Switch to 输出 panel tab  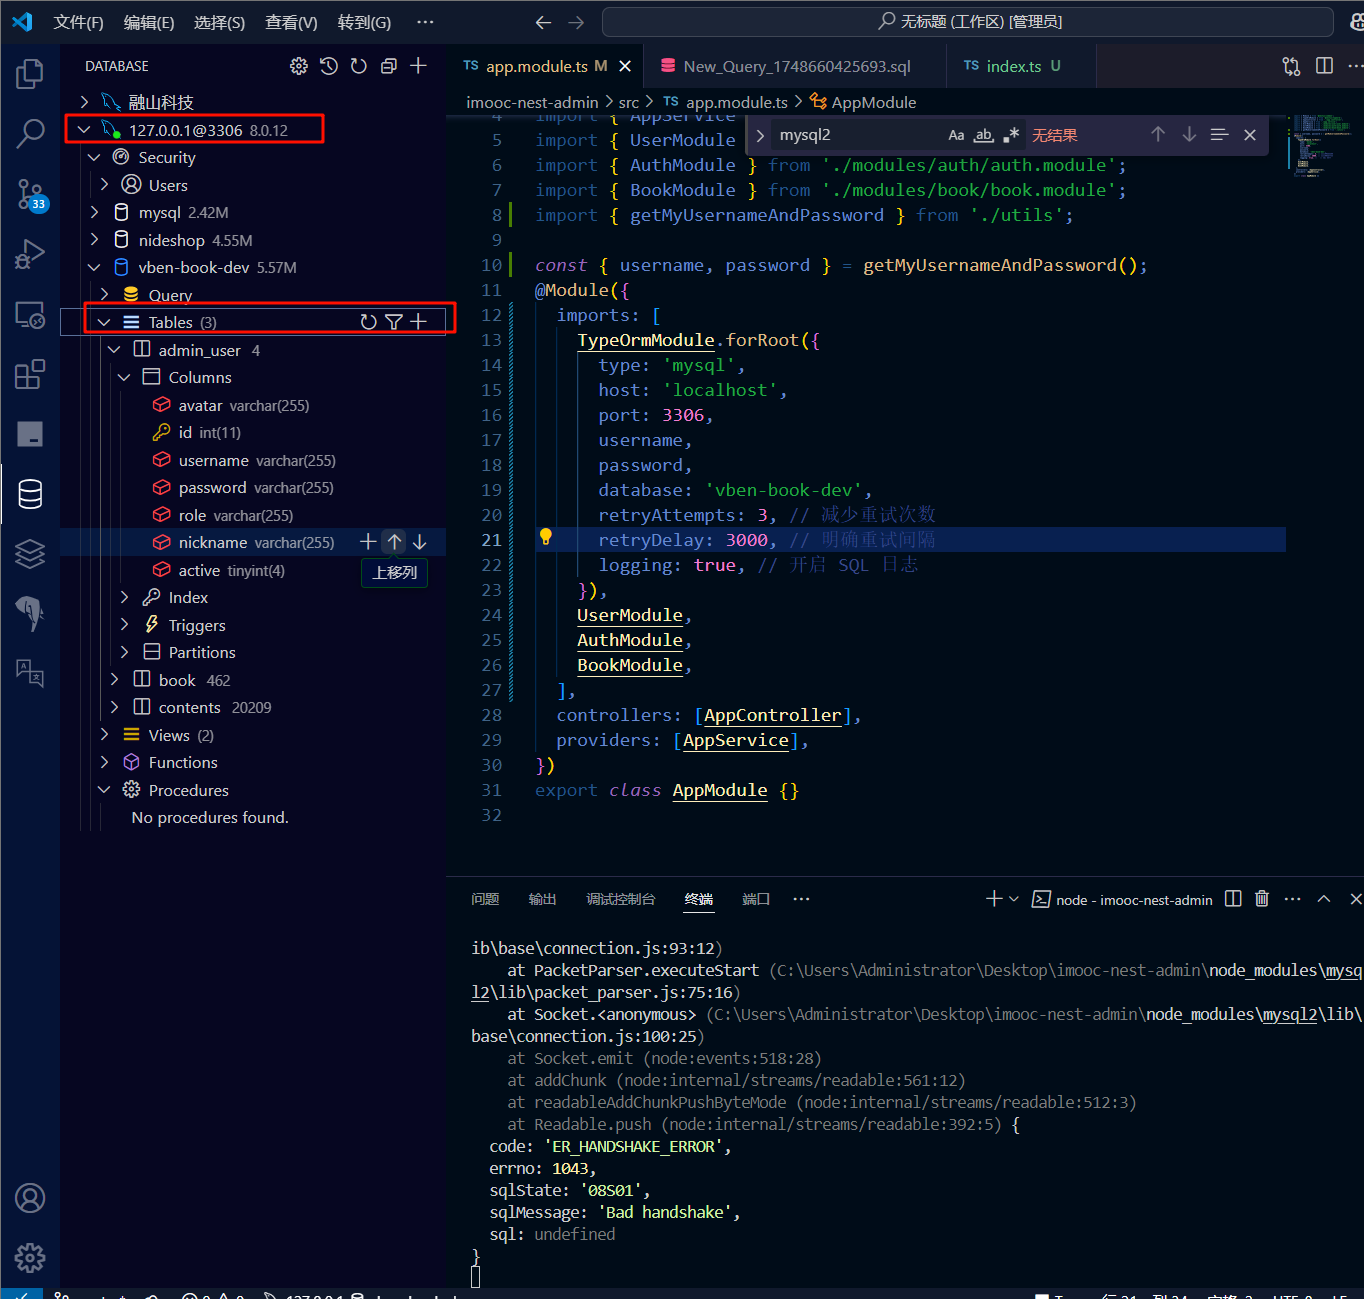pyautogui.click(x=542, y=899)
